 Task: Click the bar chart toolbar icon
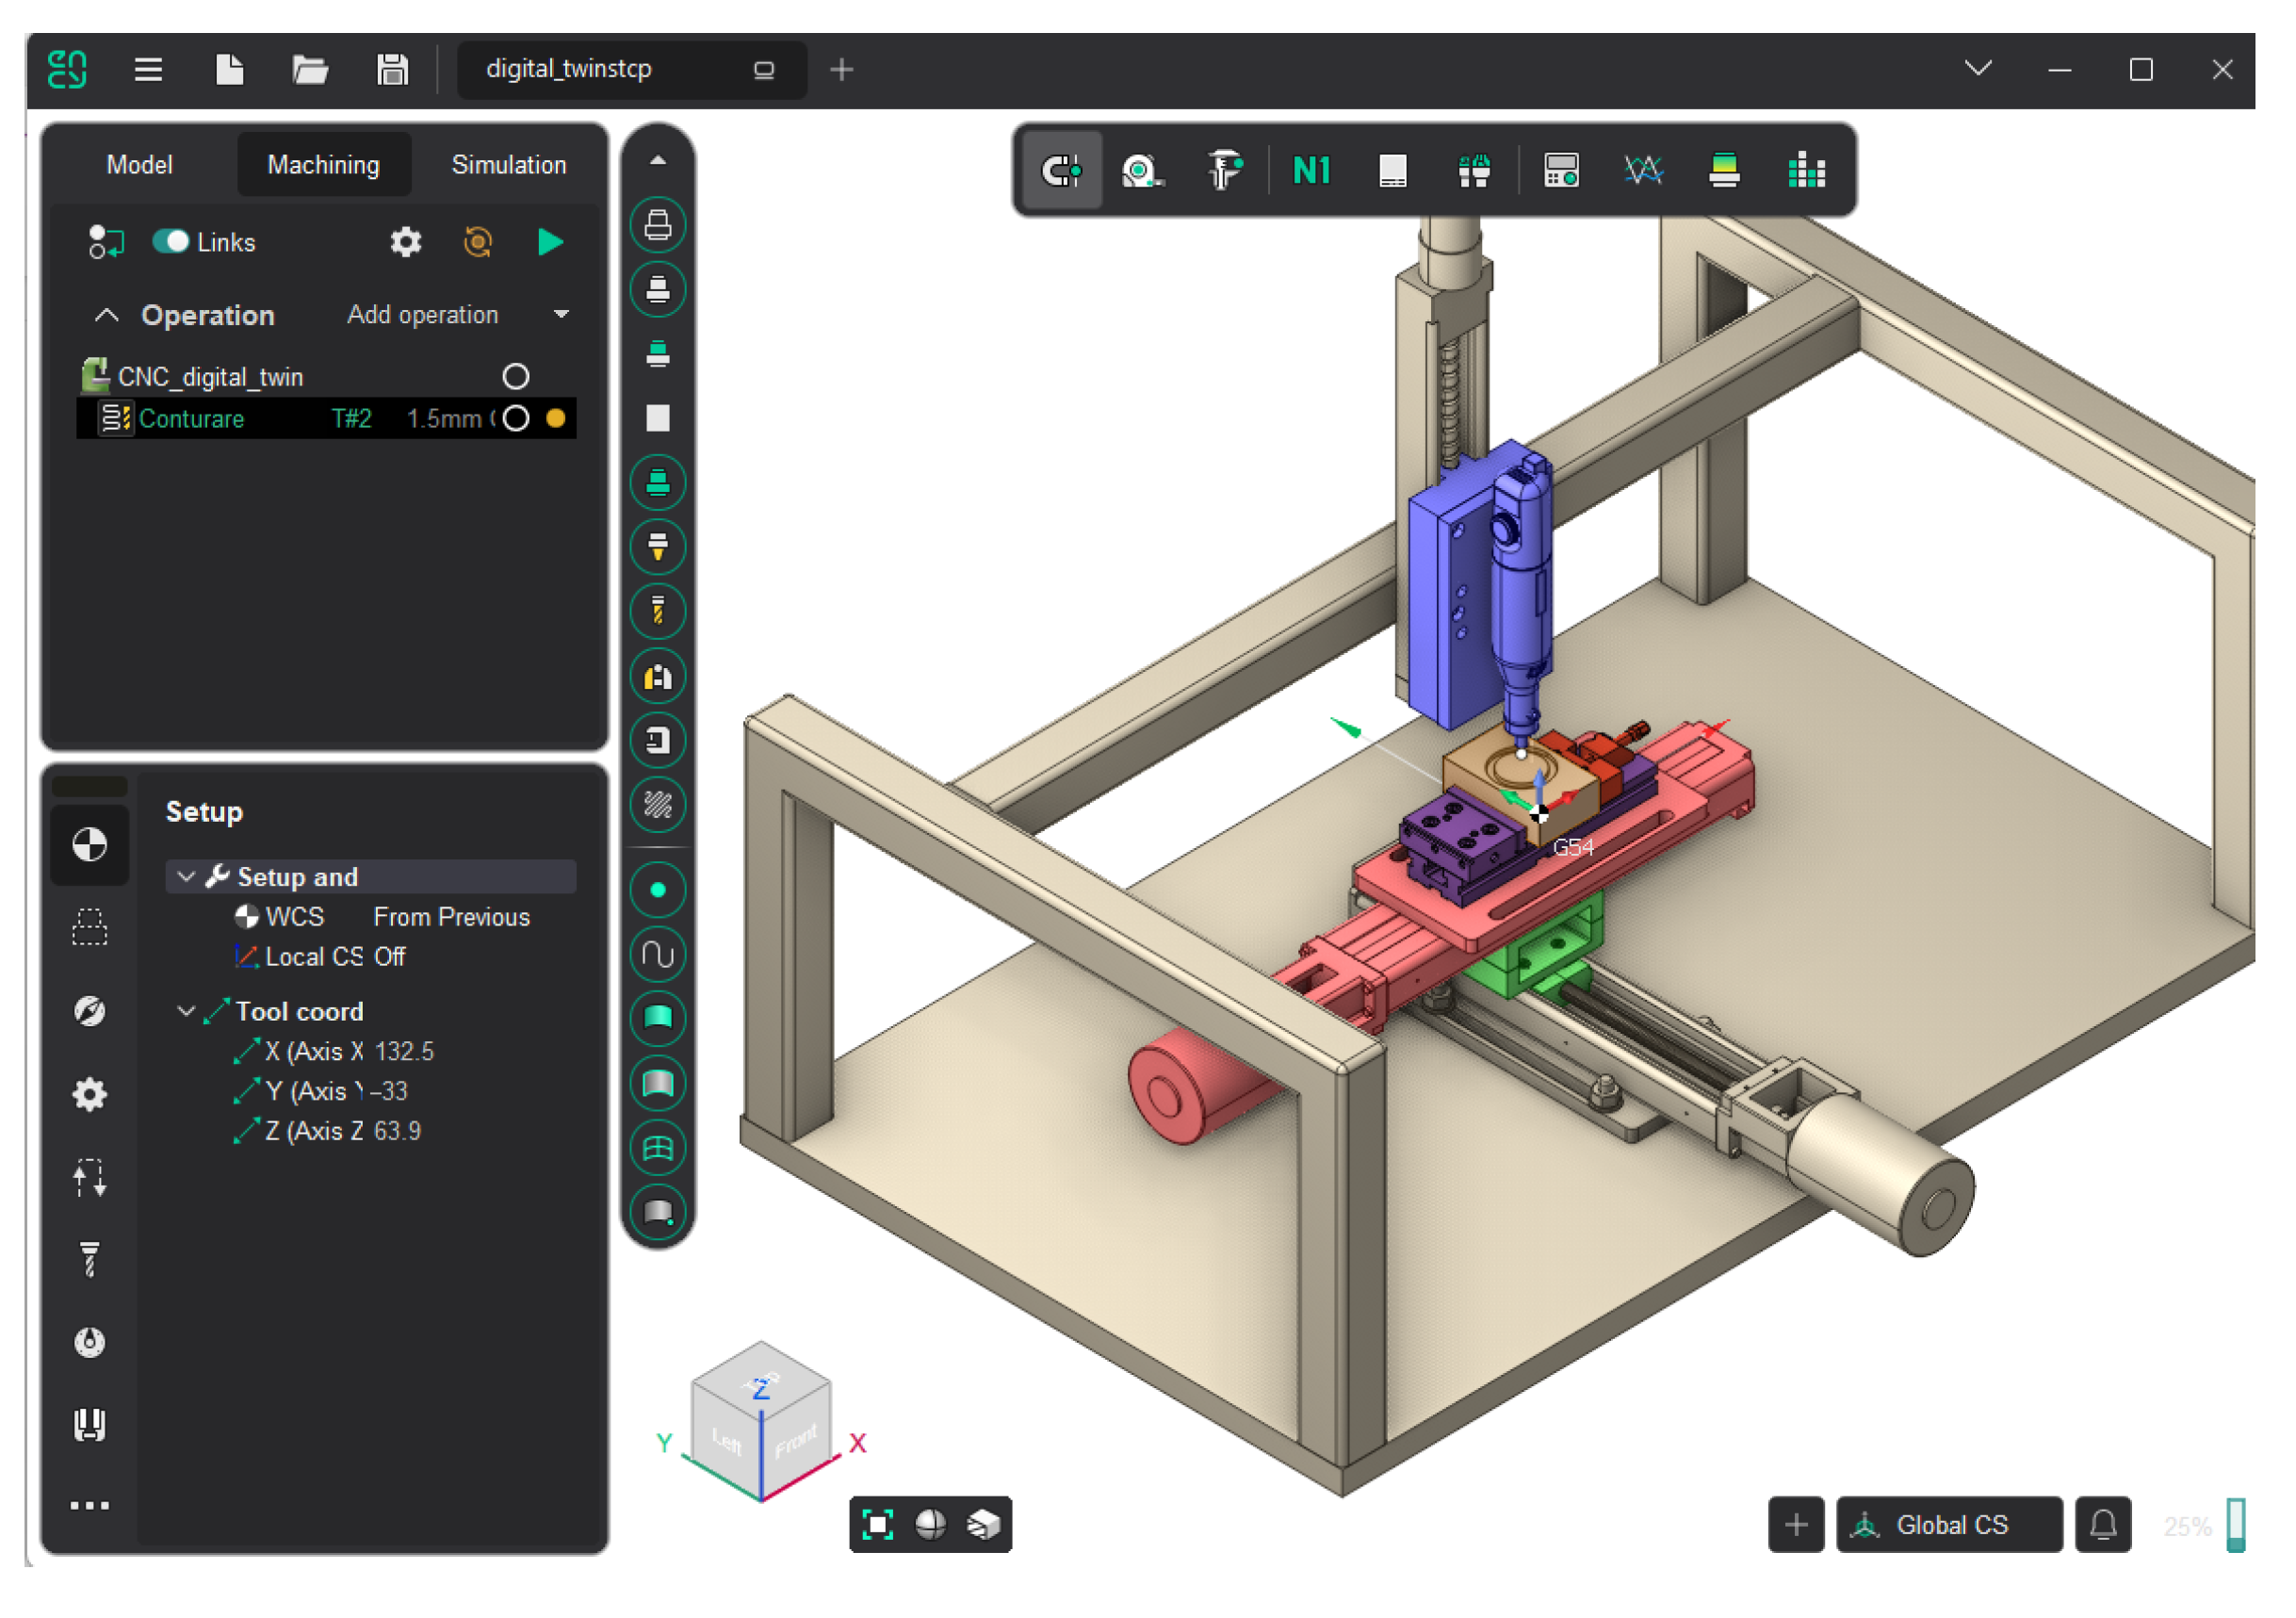point(1806,171)
